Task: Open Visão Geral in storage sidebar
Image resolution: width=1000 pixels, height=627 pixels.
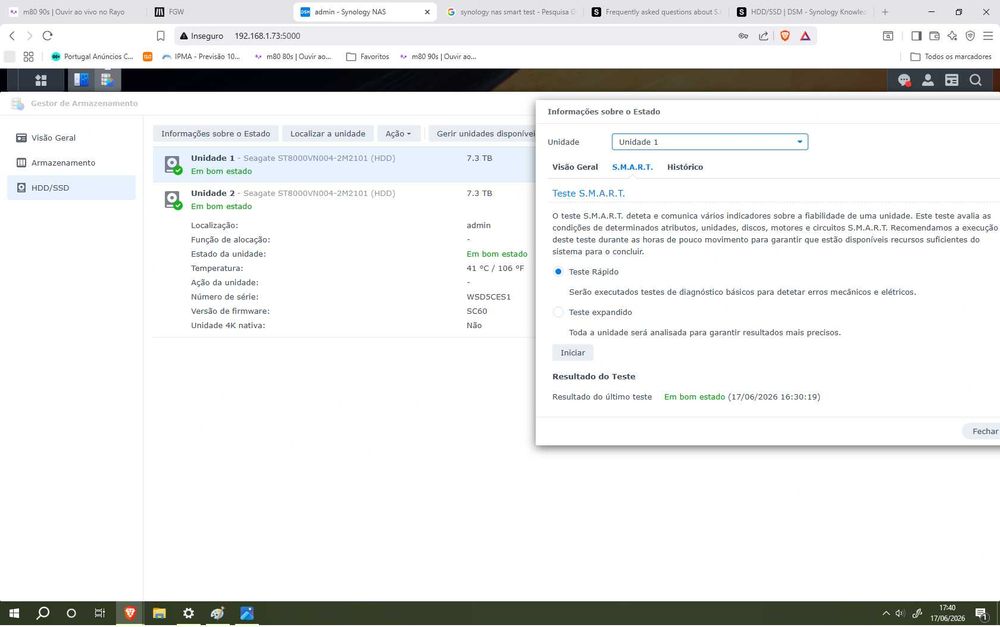Action: 71,138
